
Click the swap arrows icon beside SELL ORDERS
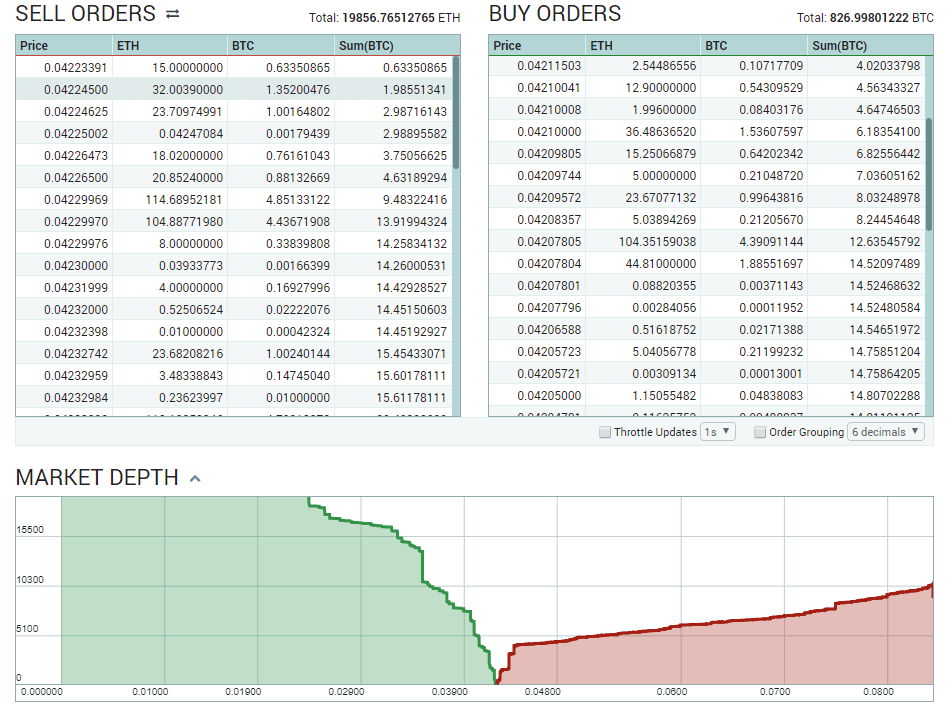(173, 13)
